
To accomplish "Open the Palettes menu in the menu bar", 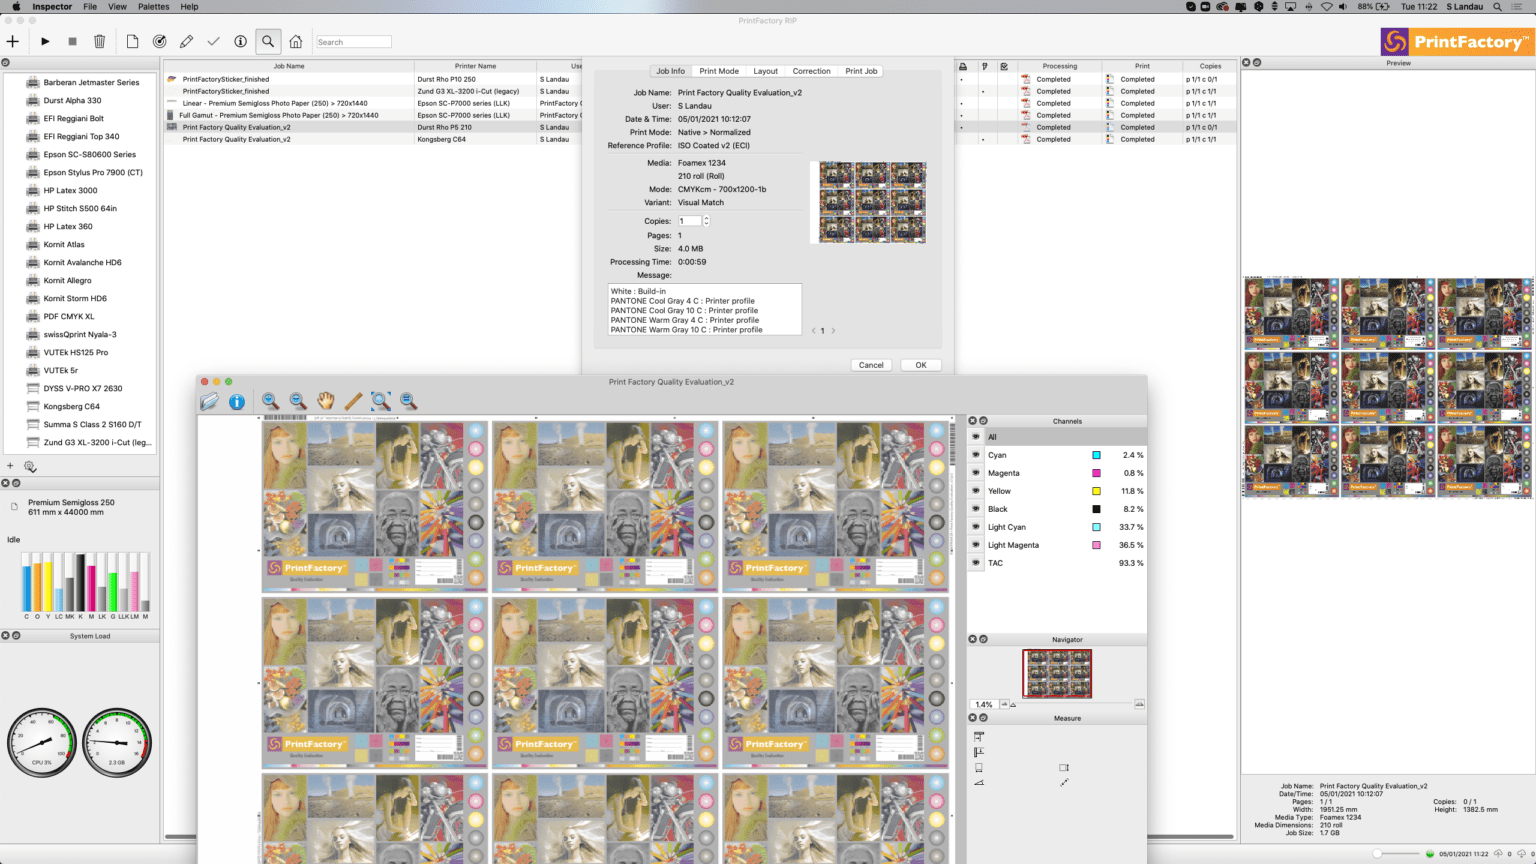I will pos(152,6).
